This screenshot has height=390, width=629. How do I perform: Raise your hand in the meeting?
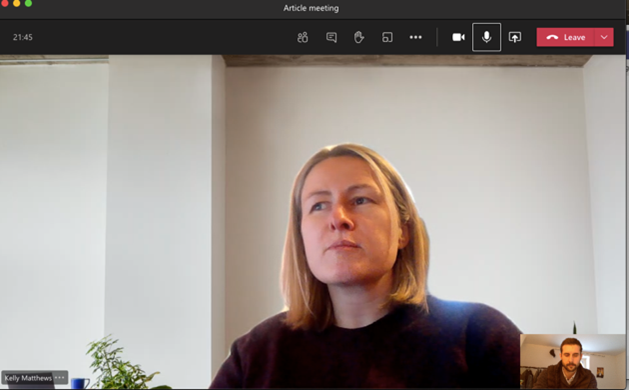[359, 37]
